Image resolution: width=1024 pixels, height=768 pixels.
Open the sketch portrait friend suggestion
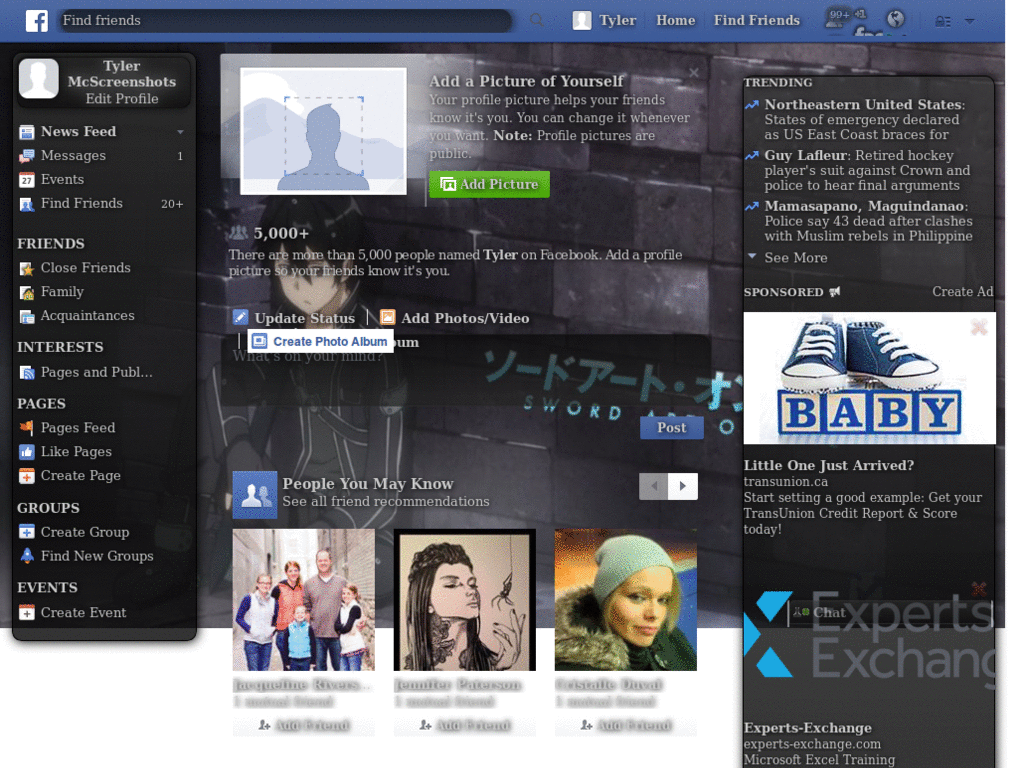point(464,600)
